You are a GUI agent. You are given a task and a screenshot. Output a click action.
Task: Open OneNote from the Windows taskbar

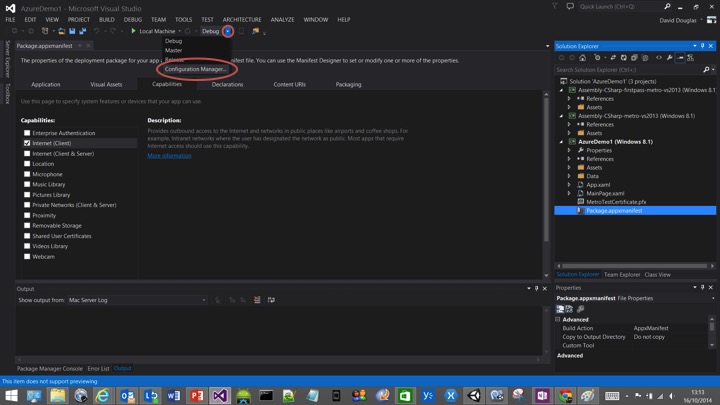point(542,395)
